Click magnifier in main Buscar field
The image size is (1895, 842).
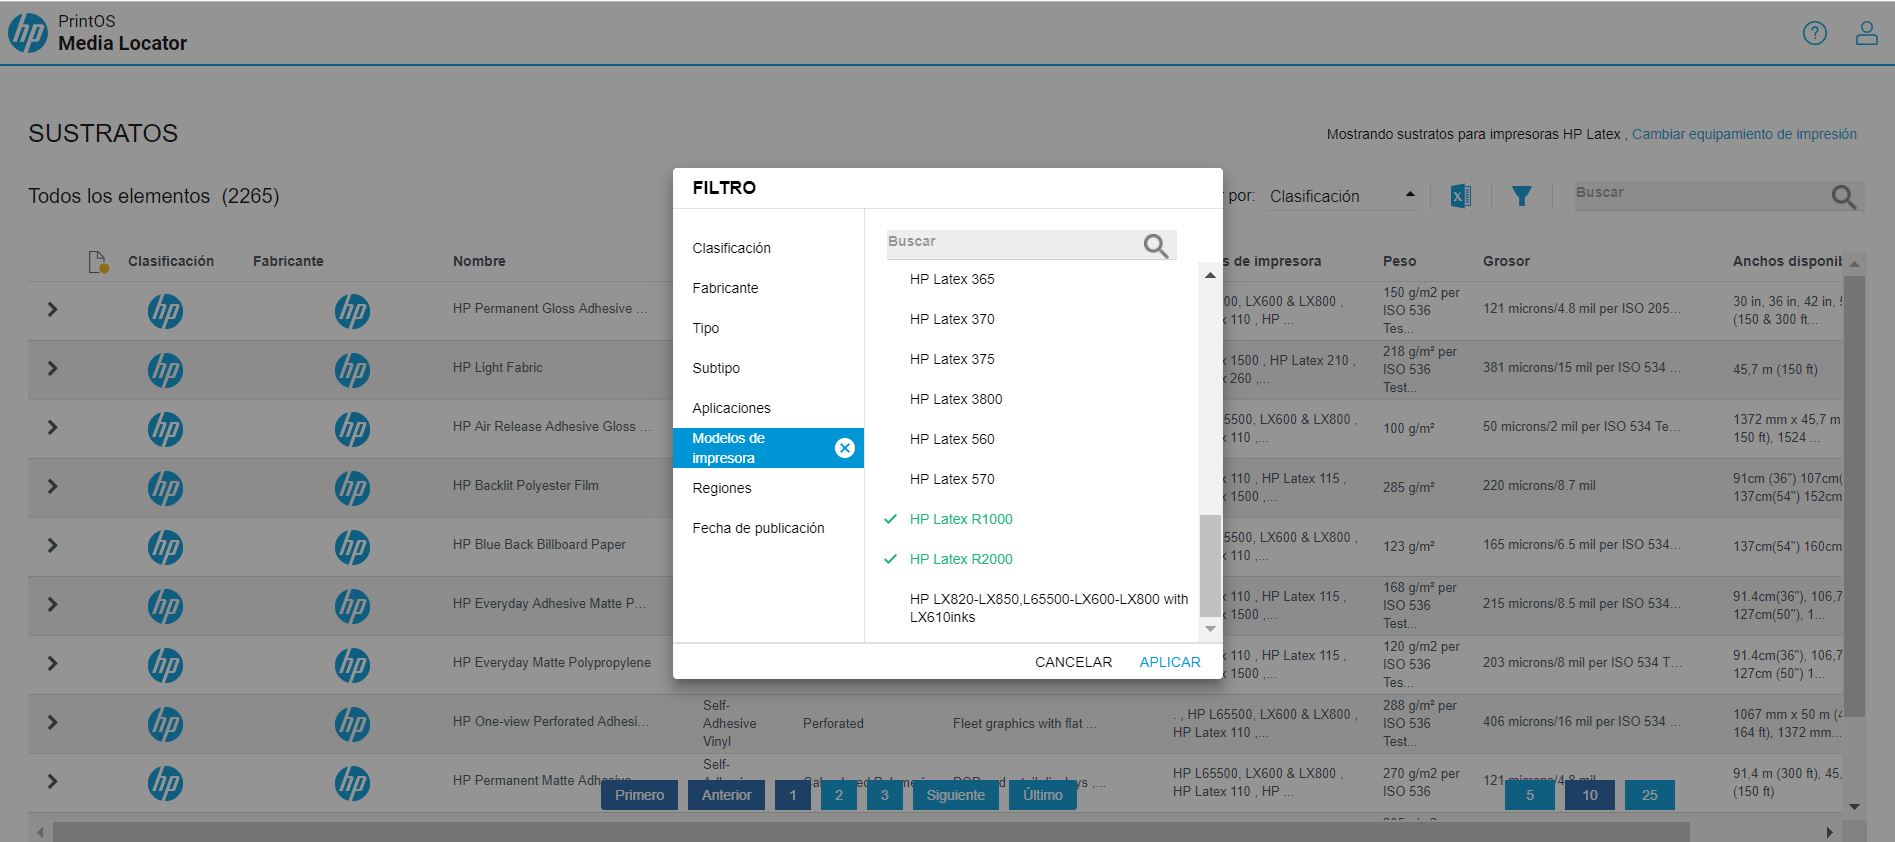pyautogui.click(x=1844, y=197)
